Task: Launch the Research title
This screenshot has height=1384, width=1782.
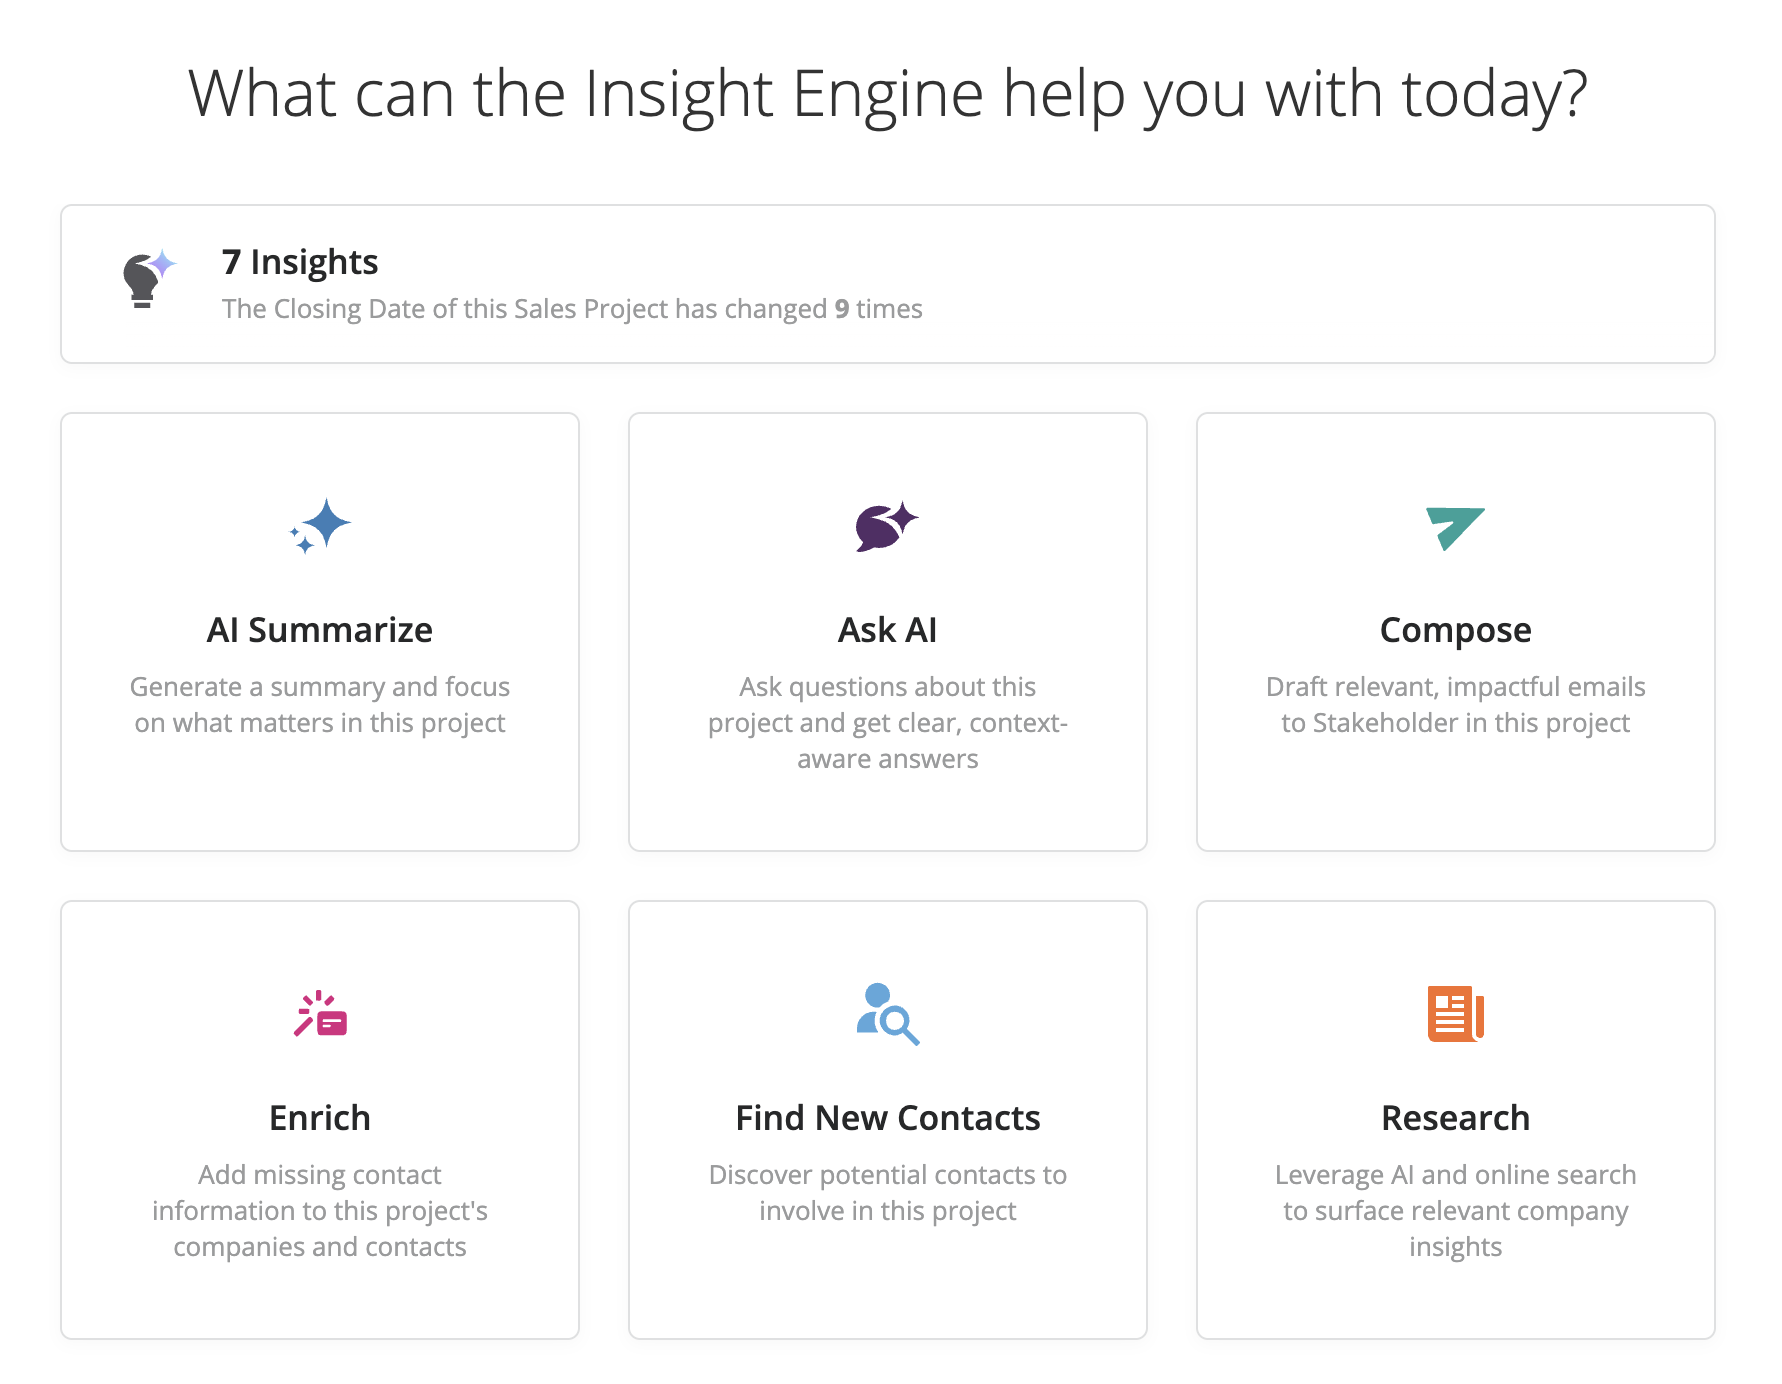Action: click(1455, 1118)
